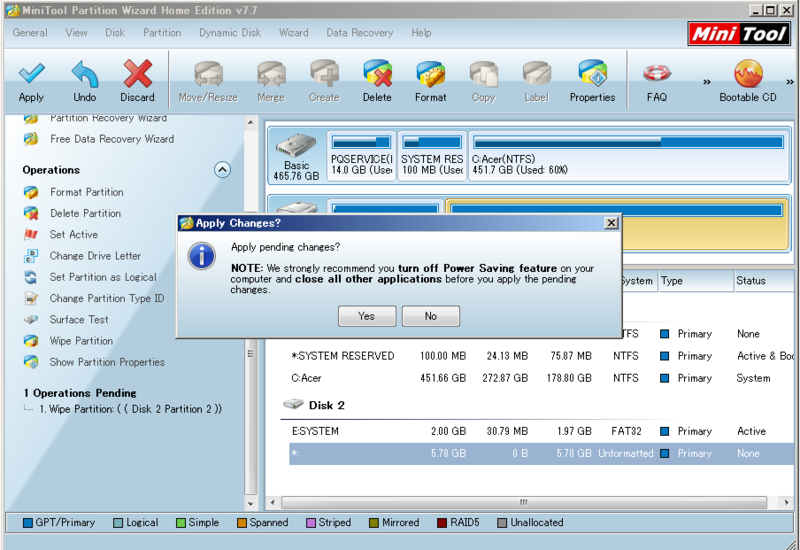The height and width of the screenshot is (550, 800).
Task: Select pending Wipe Partition operation entry
Action: coord(131,409)
